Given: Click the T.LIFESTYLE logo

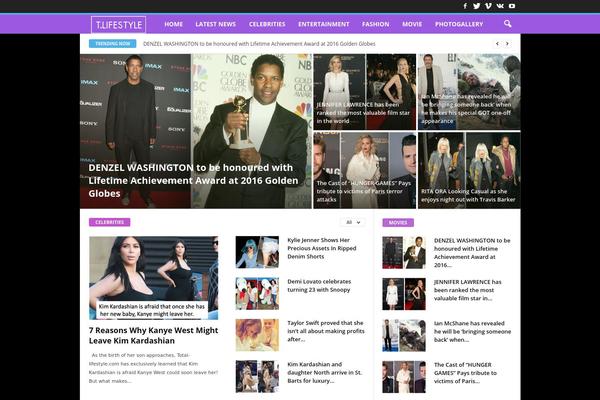Looking at the screenshot, I should tap(119, 25).
